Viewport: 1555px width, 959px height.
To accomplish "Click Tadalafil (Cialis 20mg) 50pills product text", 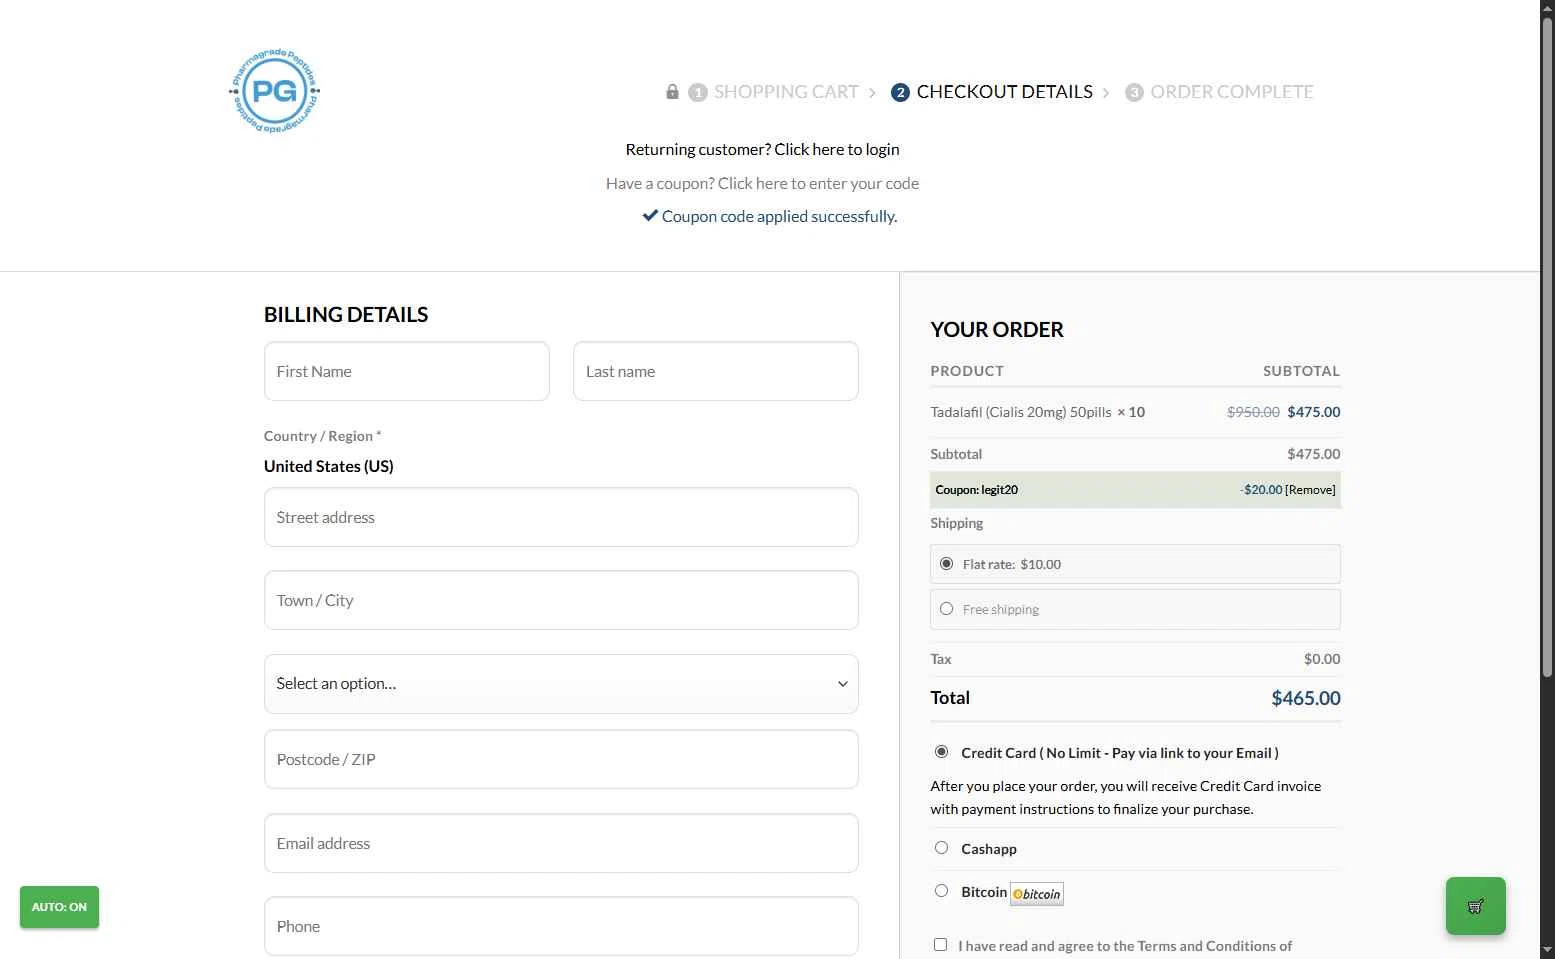I will [1020, 412].
